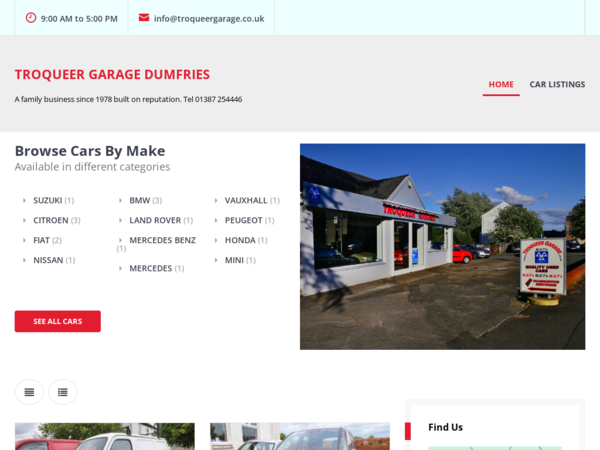The height and width of the screenshot is (450, 600).
Task: Click the arrow bullet beside Fiat
Action: (x=24, y=240)
